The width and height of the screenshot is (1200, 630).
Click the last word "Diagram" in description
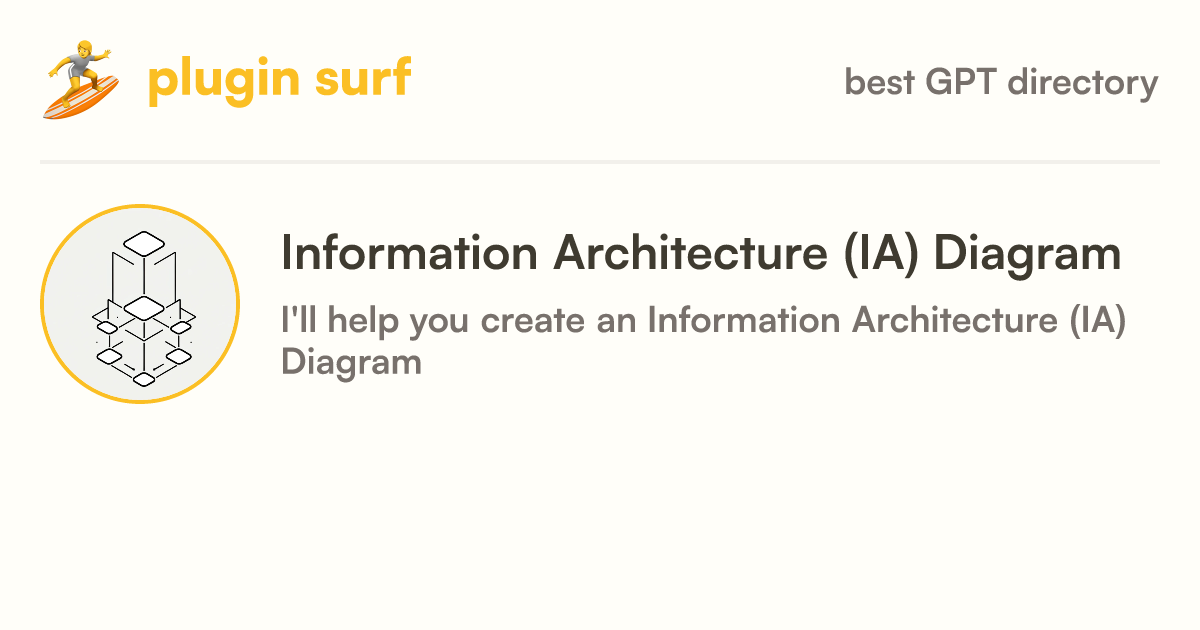pyautogui.click(x=351, y=362)
